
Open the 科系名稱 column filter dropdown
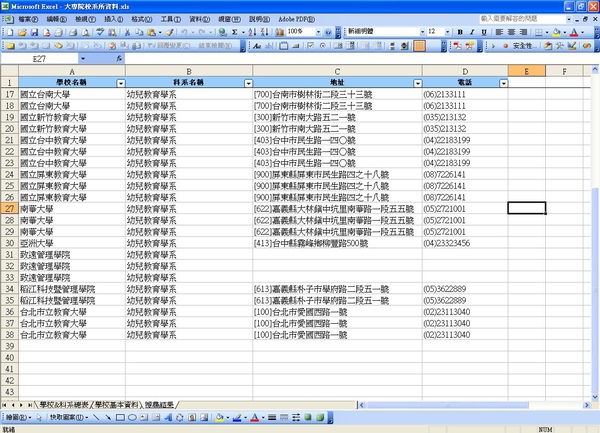pyautogui.click(x=248, y=83)
